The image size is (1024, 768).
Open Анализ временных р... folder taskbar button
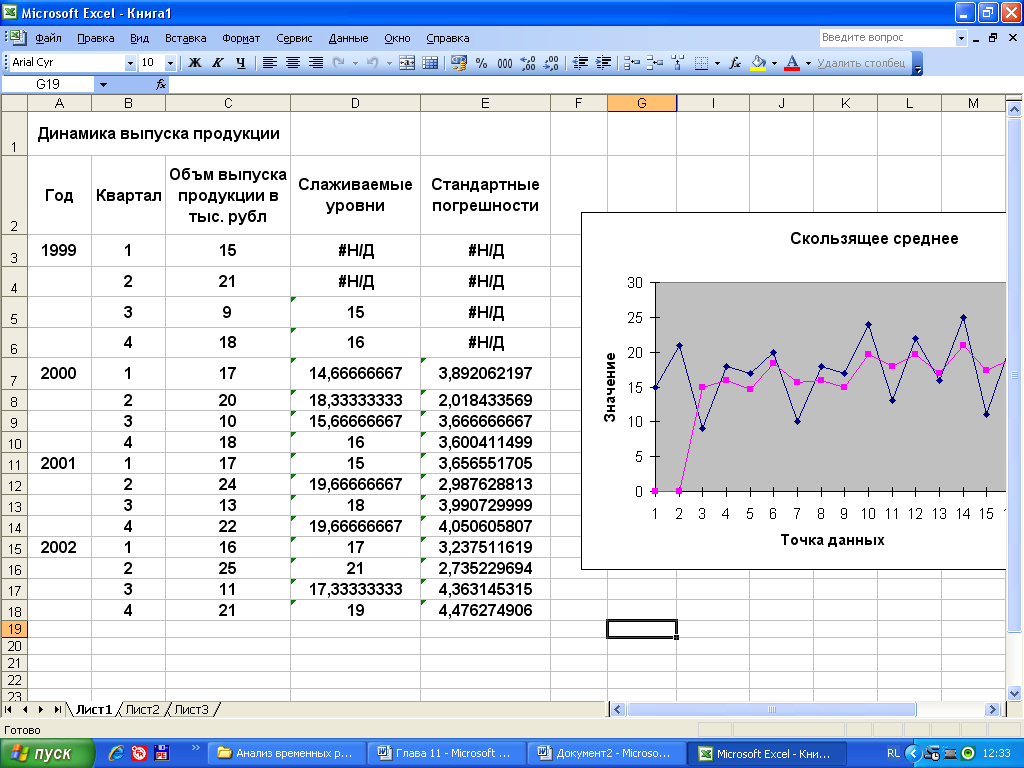(x=286, y=754)
